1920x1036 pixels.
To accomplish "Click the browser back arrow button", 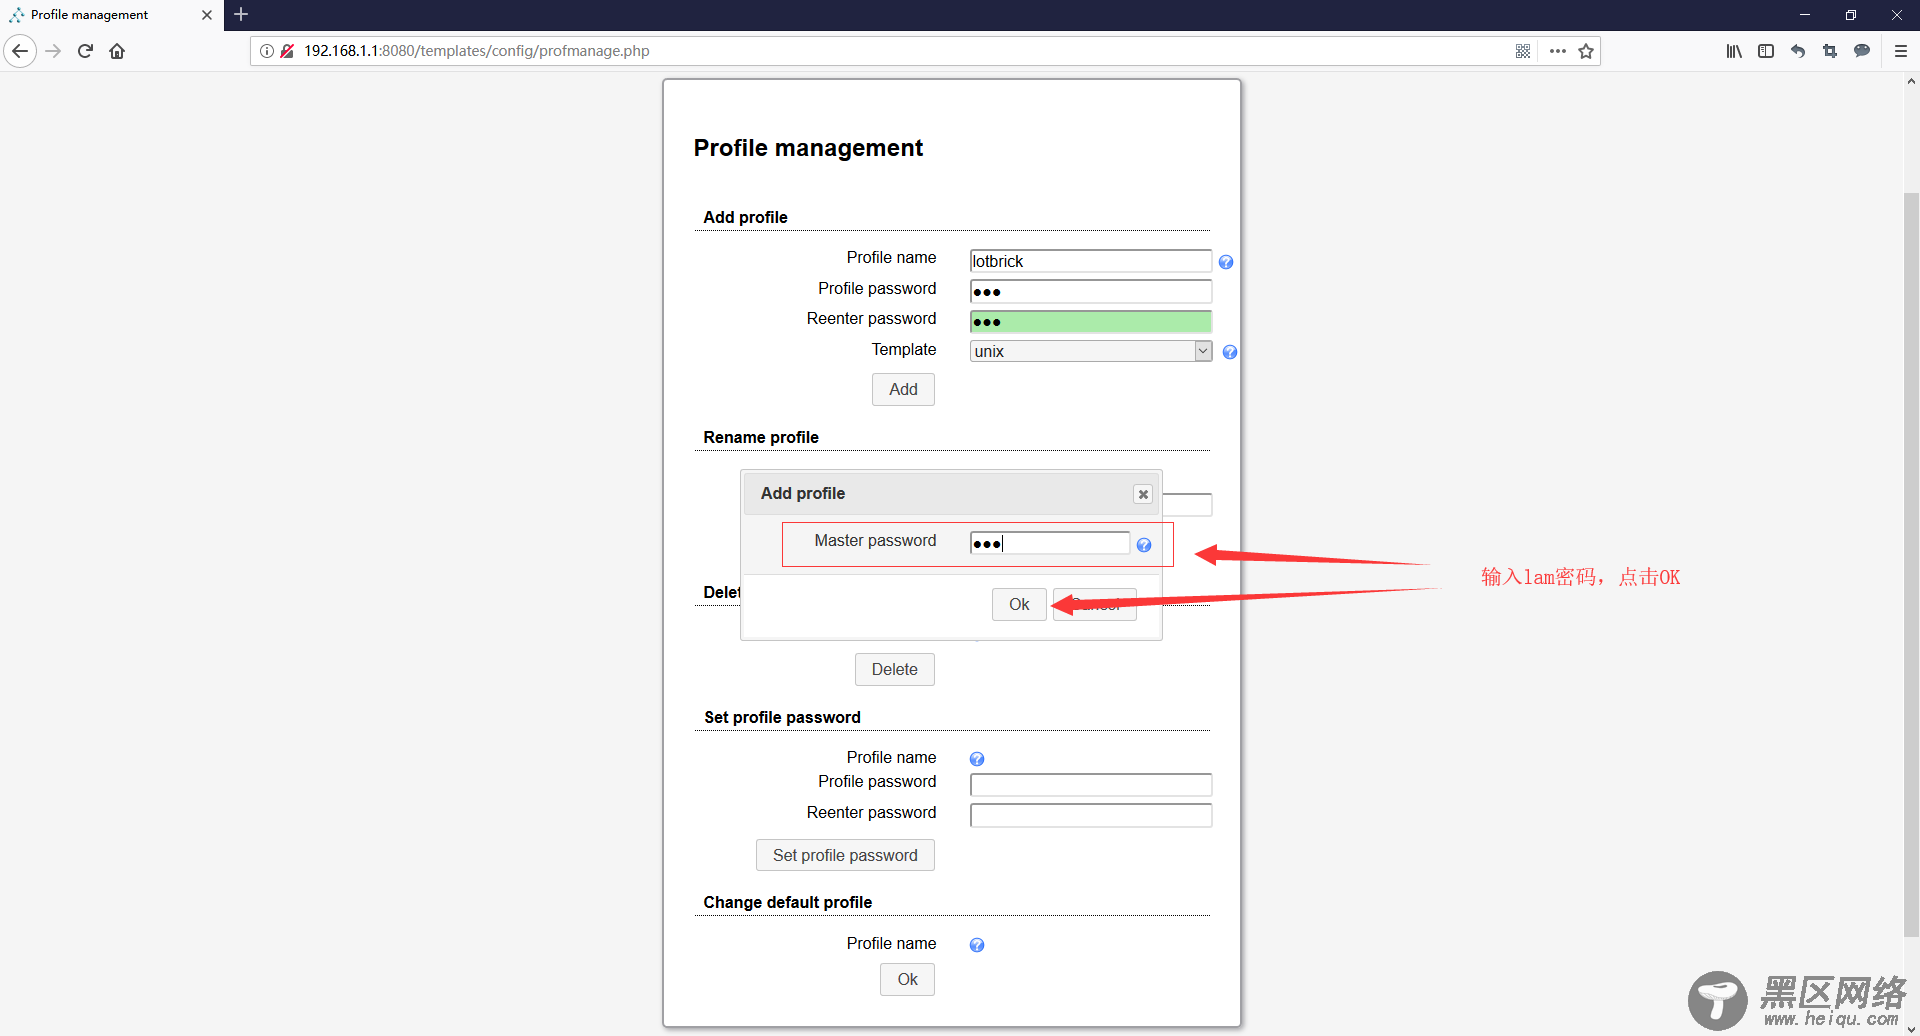I will [20, 51].
